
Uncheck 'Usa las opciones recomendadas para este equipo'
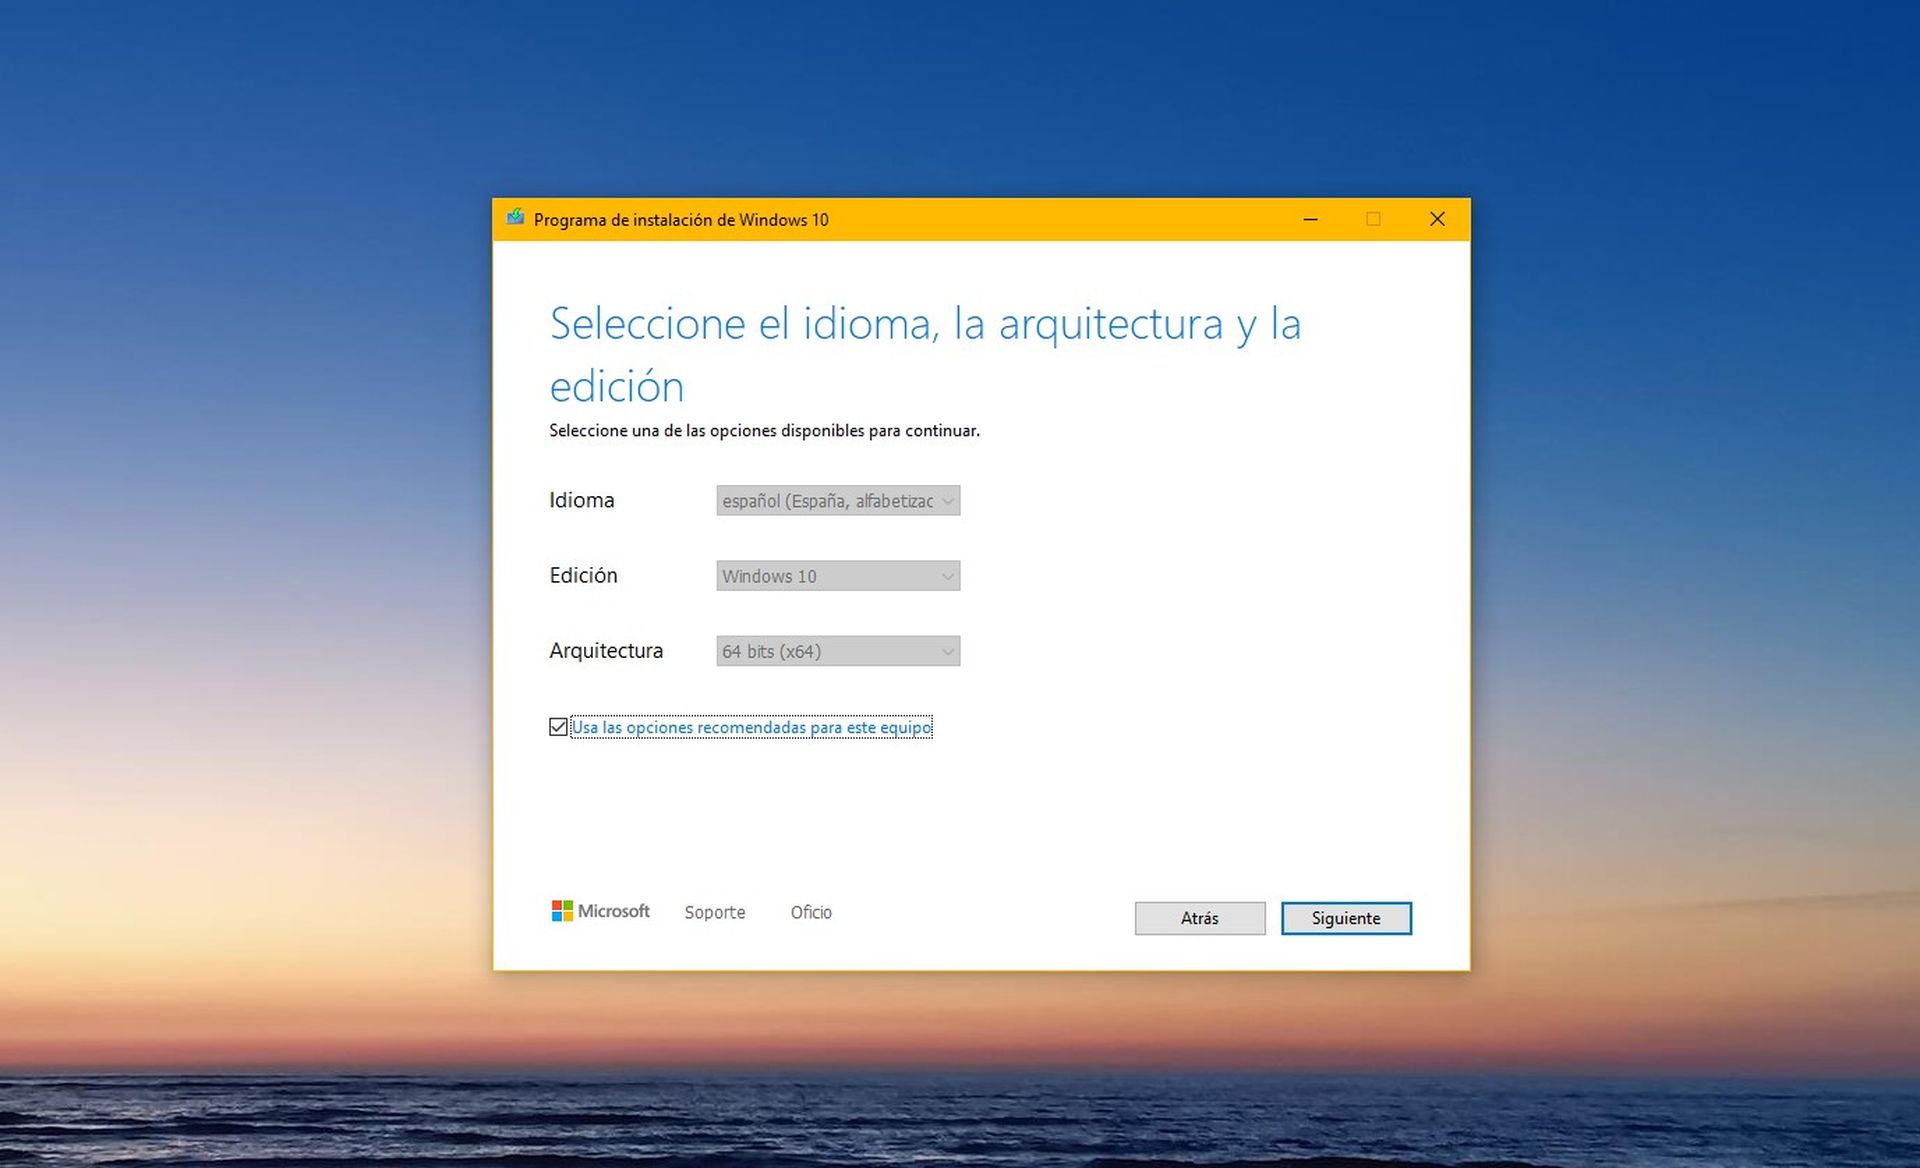point(558,727)
